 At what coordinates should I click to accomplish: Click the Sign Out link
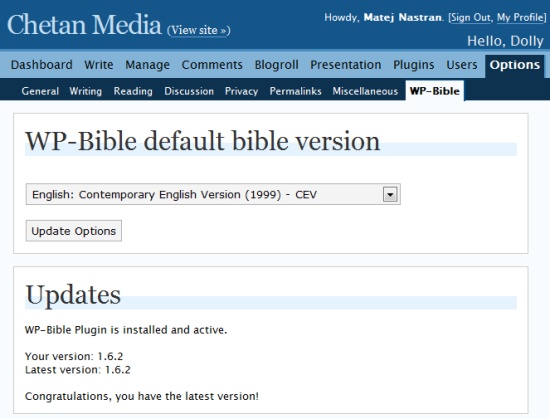pos(471,18)
